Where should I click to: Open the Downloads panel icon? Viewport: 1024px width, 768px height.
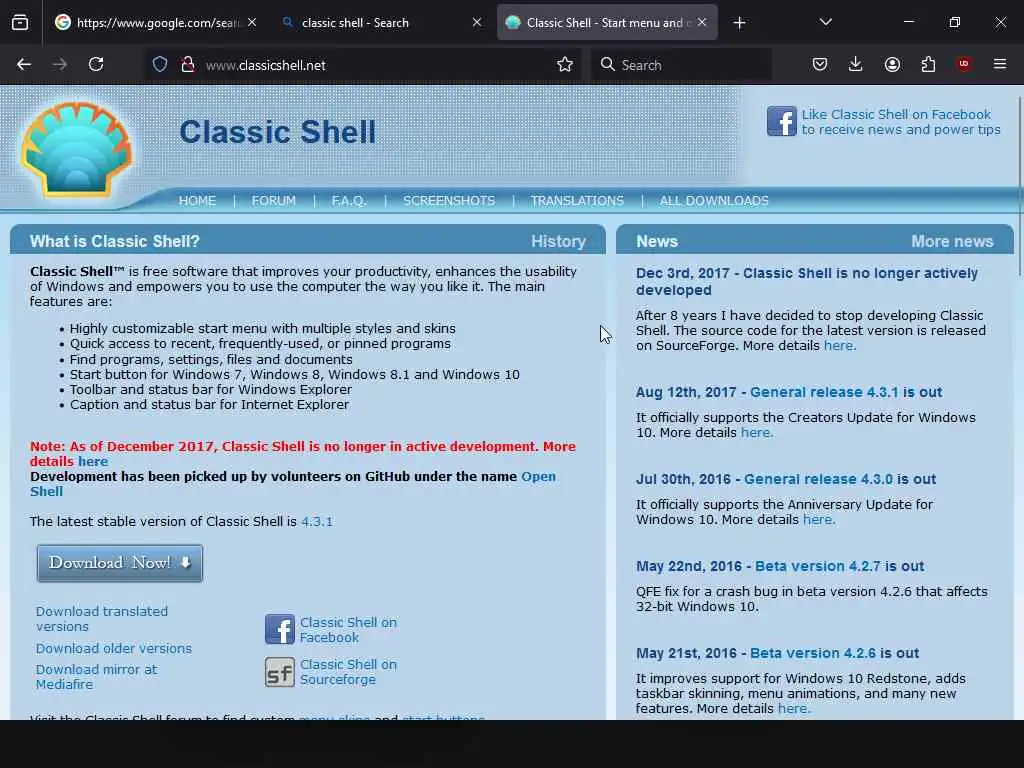856,65
